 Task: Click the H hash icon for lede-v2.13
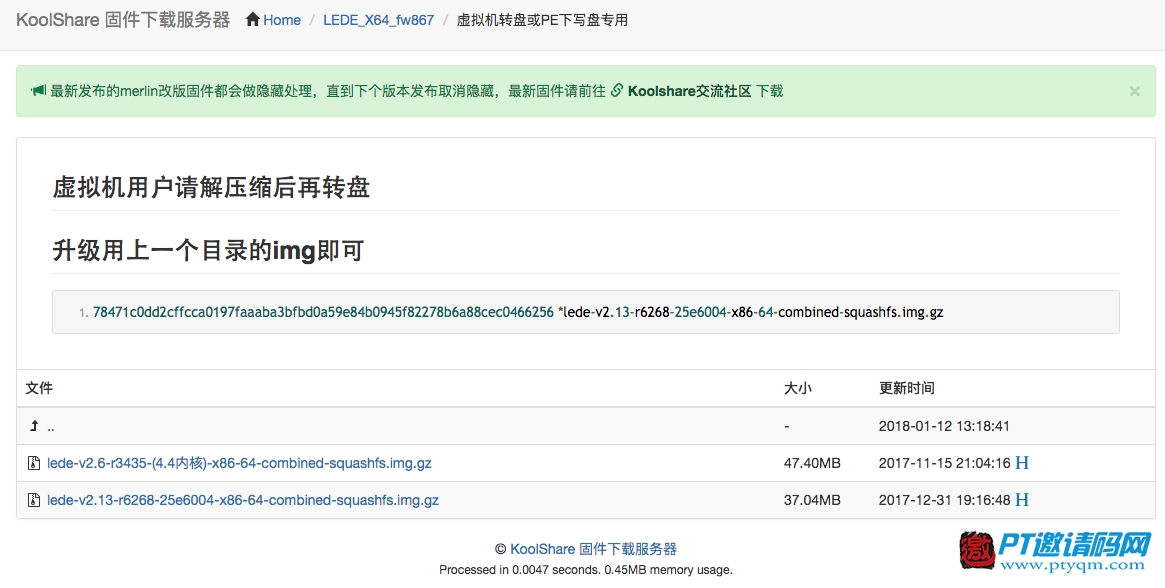coord(1022,500)
